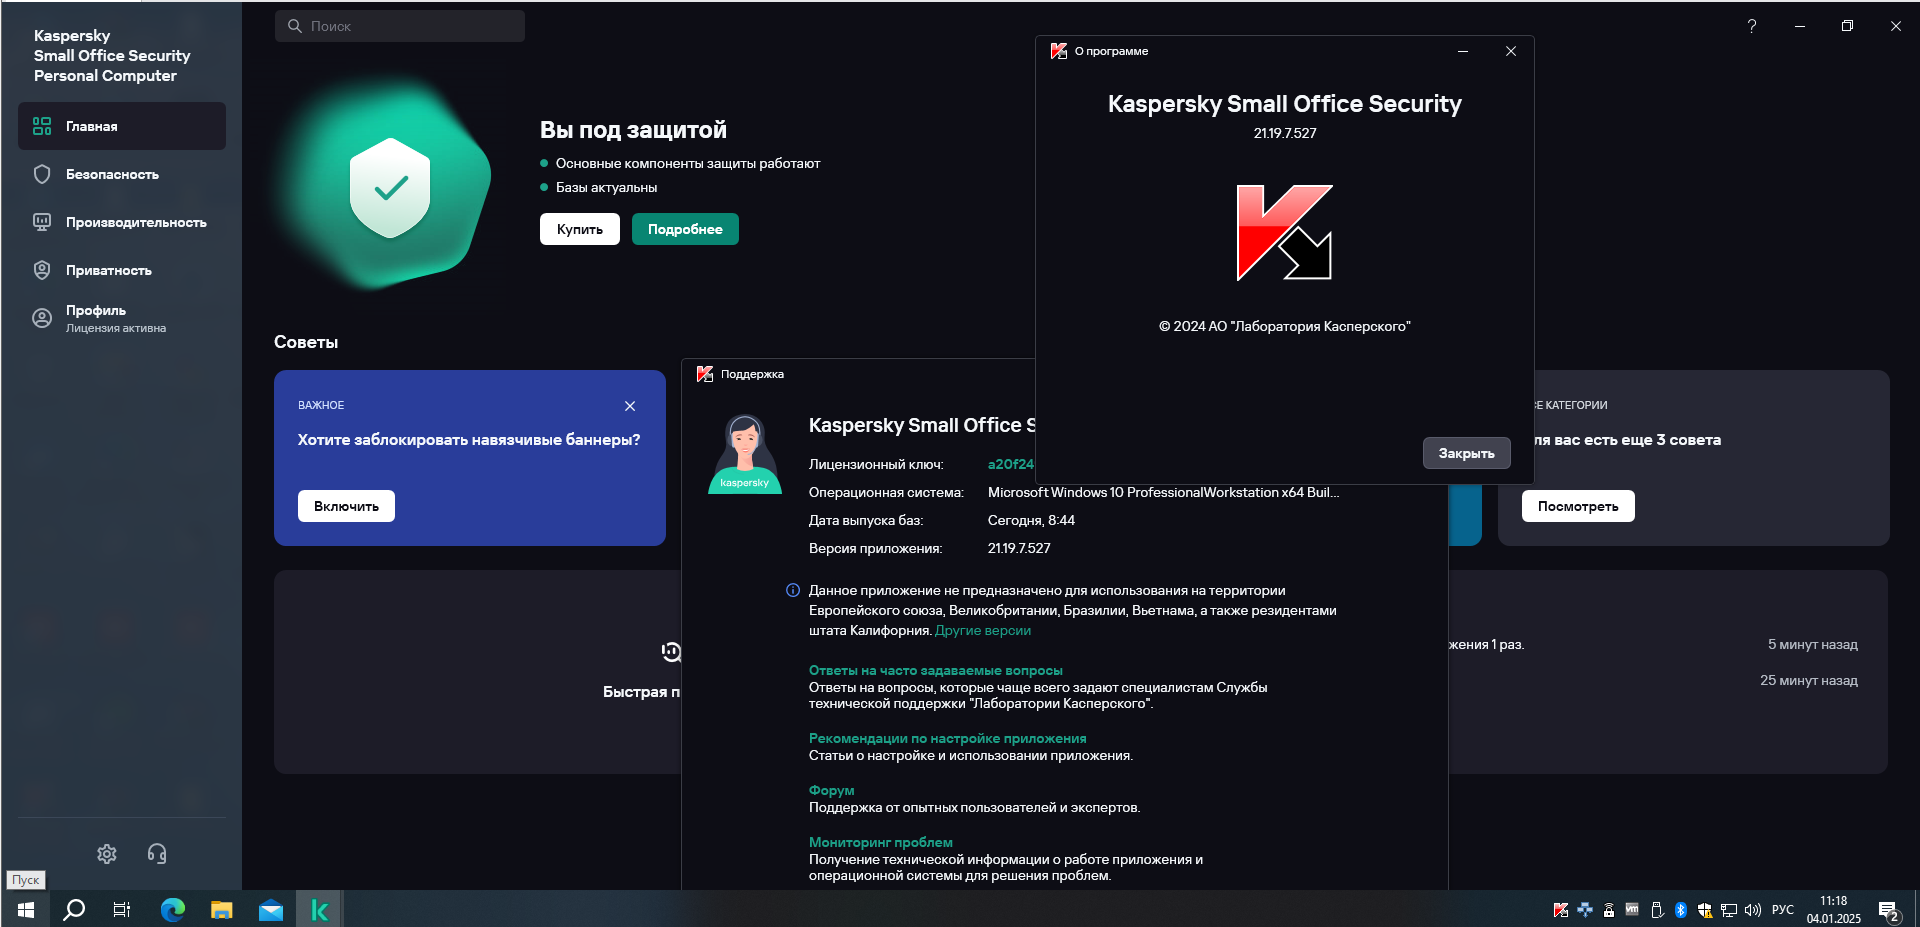Open the Безопасность section
The width and height of the screenshot is (1920, 927).
point(122,174)
